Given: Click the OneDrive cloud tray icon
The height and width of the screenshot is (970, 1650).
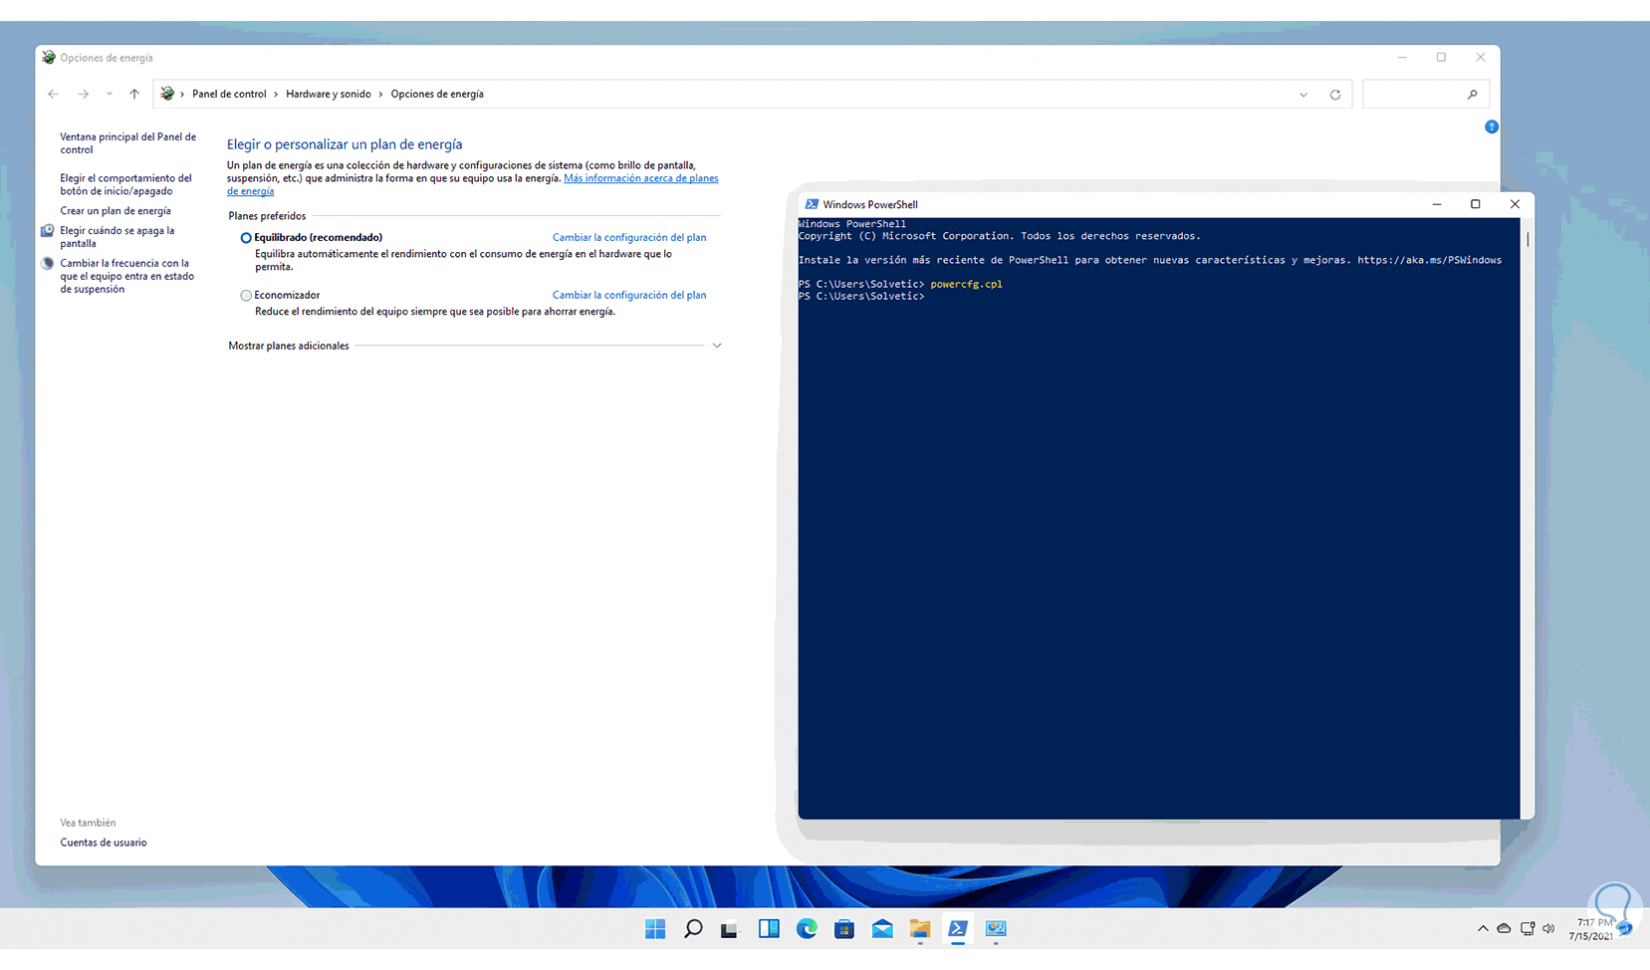Looking at the screenshot, I should click(x=1504, y=929).
